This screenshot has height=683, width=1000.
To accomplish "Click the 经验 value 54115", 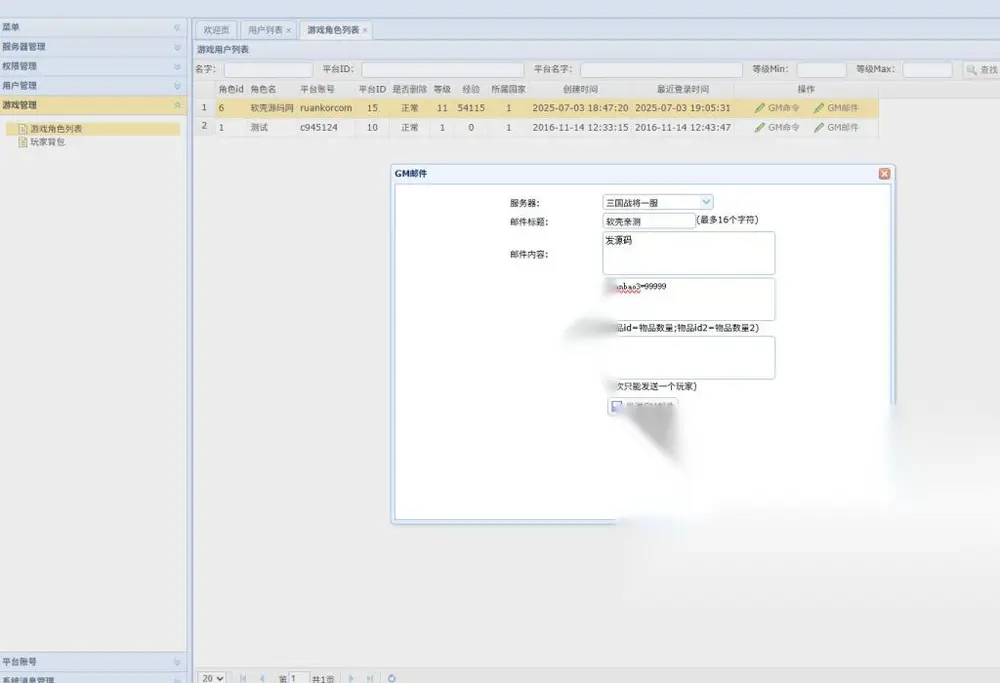I will coord(471,108).
